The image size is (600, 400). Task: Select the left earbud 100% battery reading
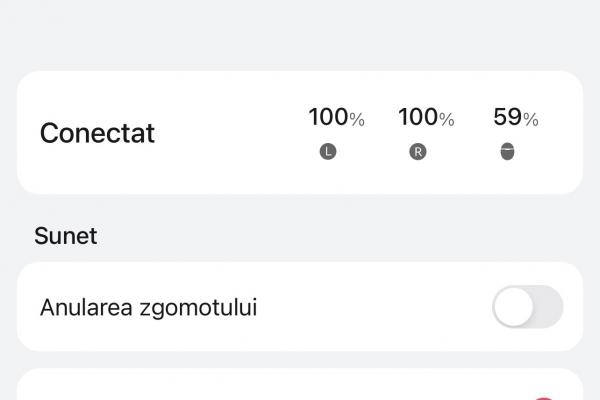(336, 117)
